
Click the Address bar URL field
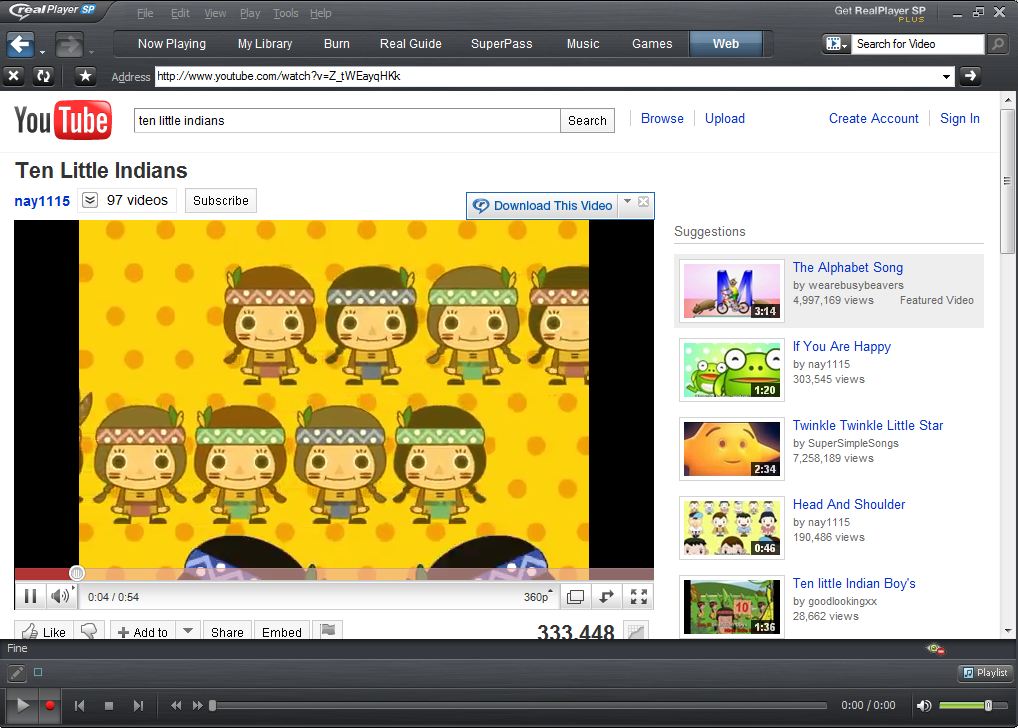click(547, 77)
